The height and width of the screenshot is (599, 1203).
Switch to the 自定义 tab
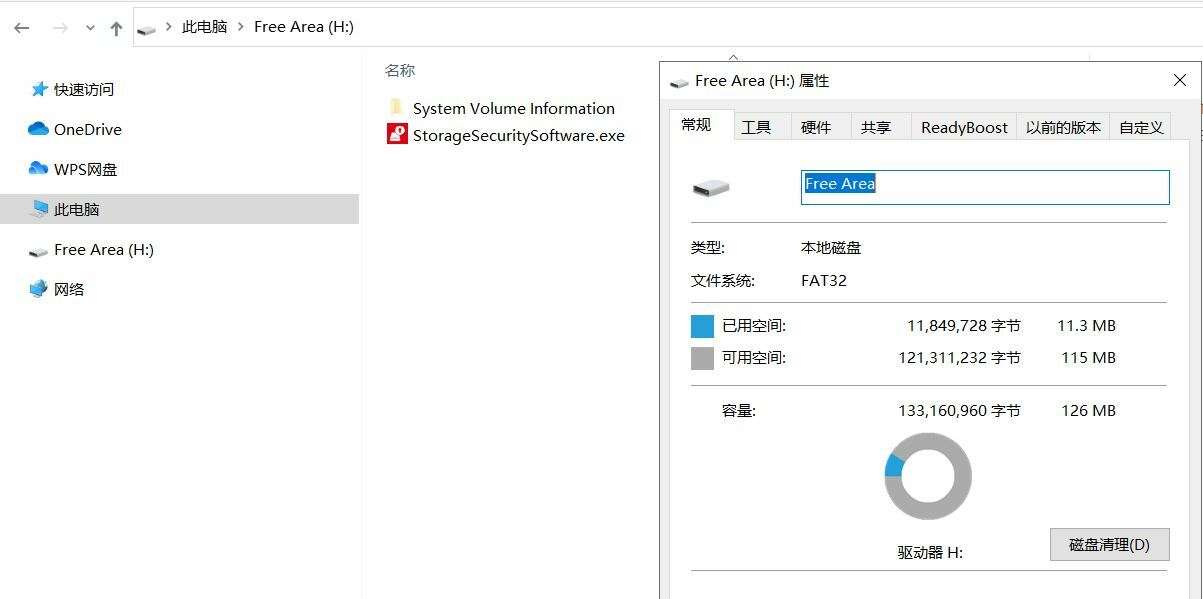pos(1141,127)
